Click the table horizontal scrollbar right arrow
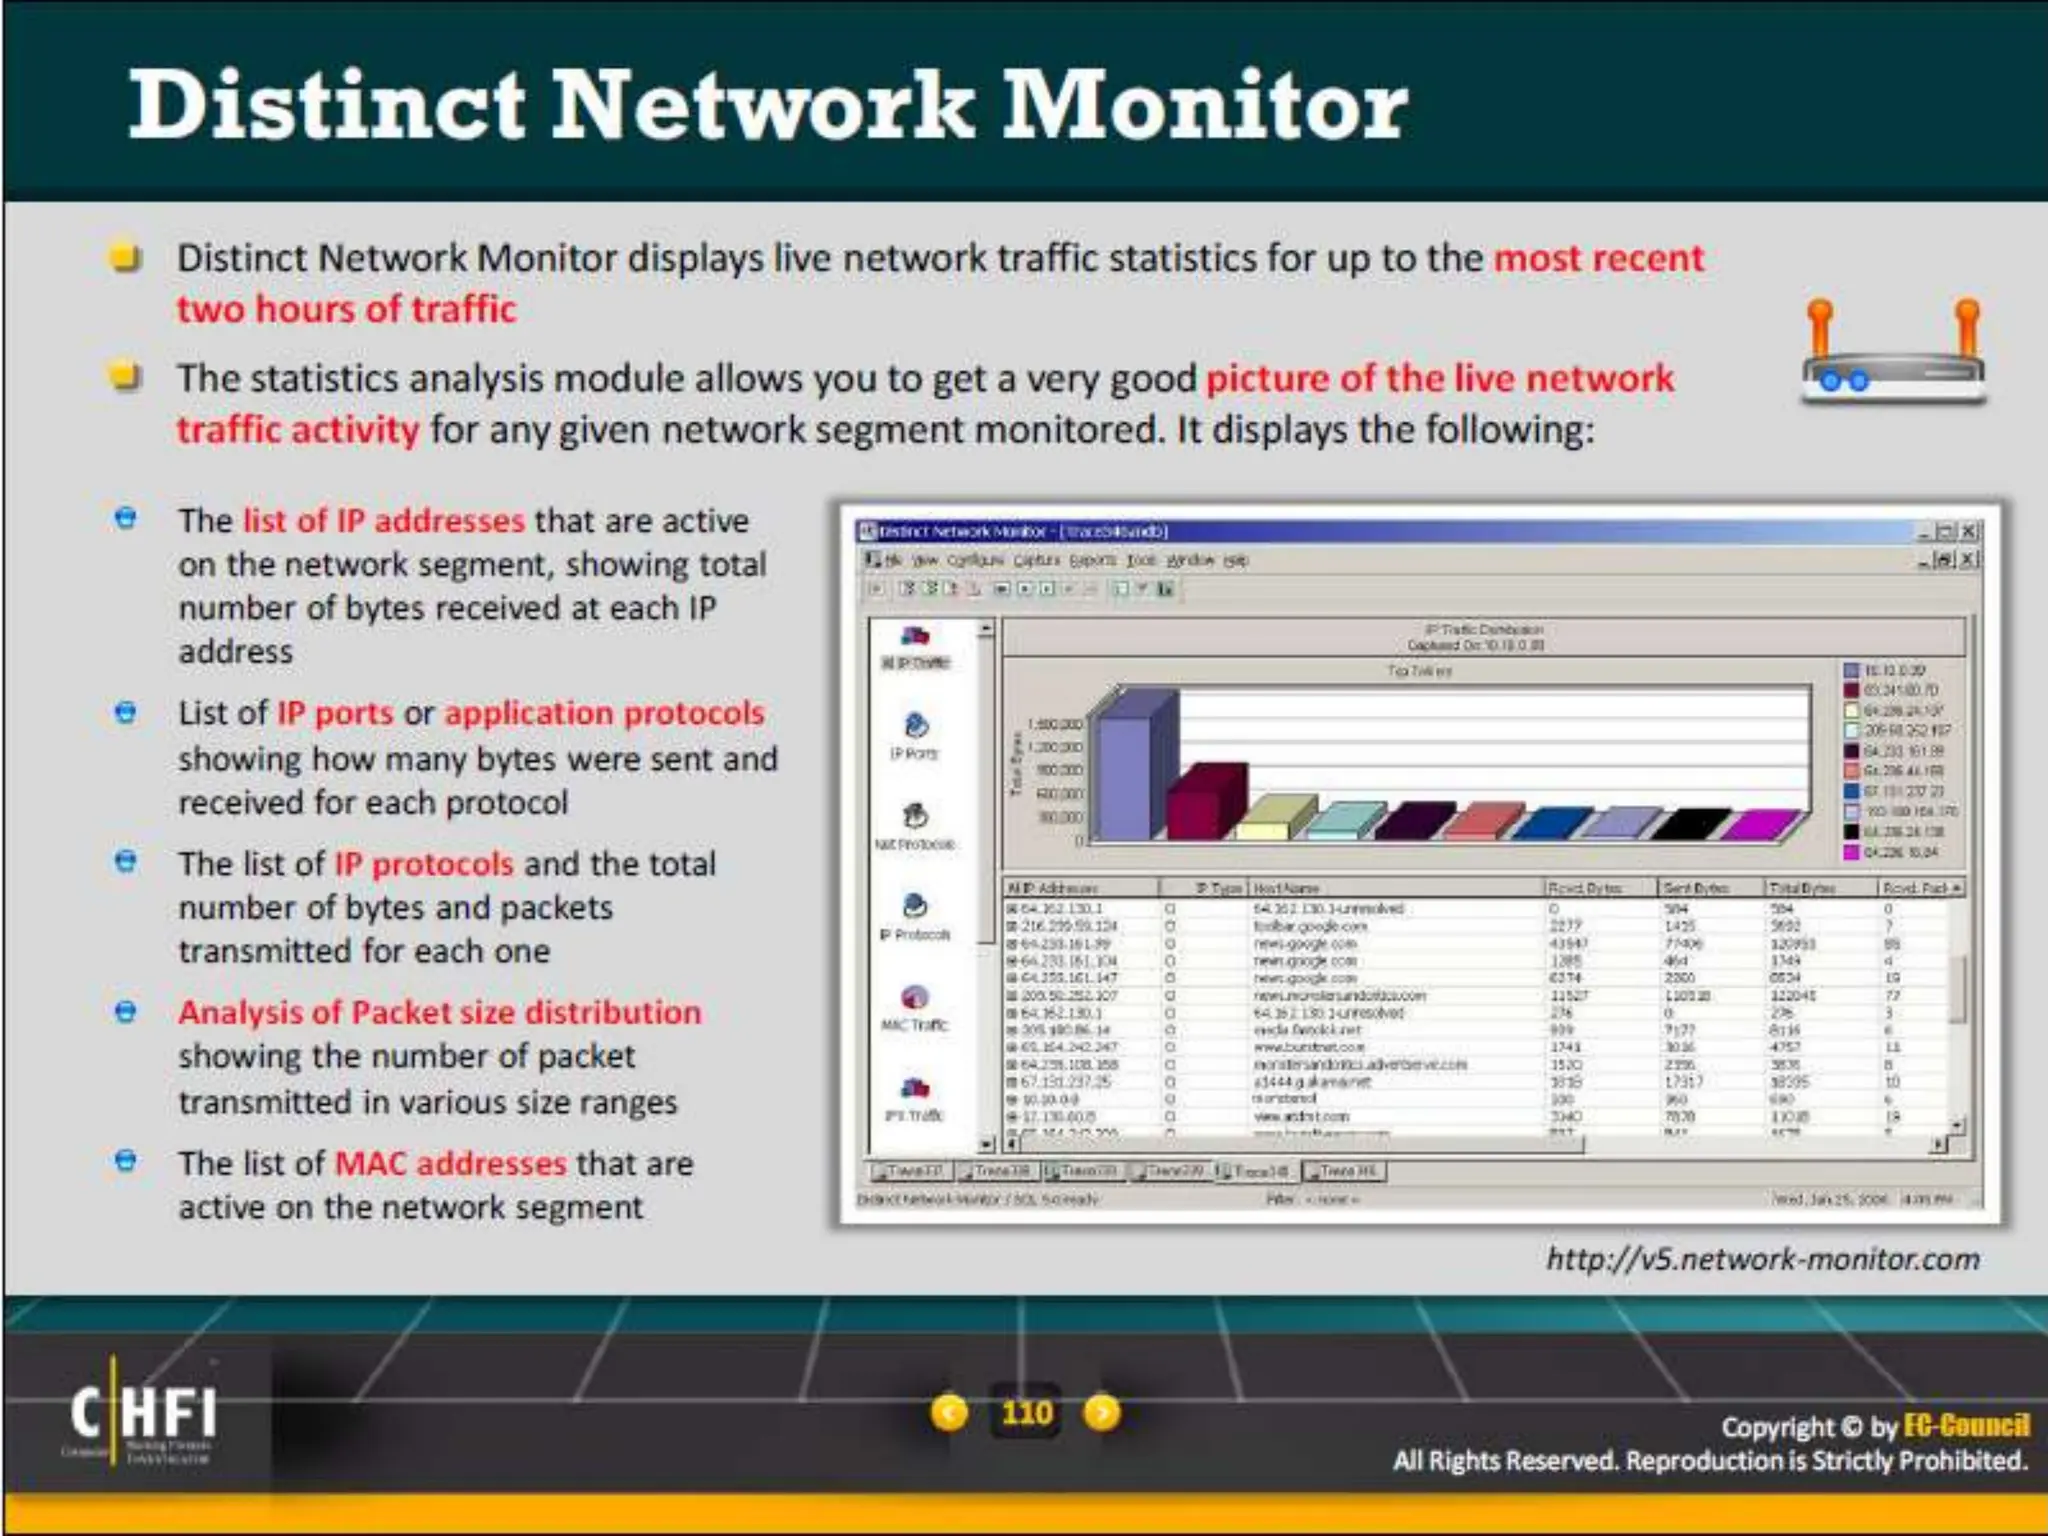The image size is (2048, 1536). [x=1938, y=1143]
